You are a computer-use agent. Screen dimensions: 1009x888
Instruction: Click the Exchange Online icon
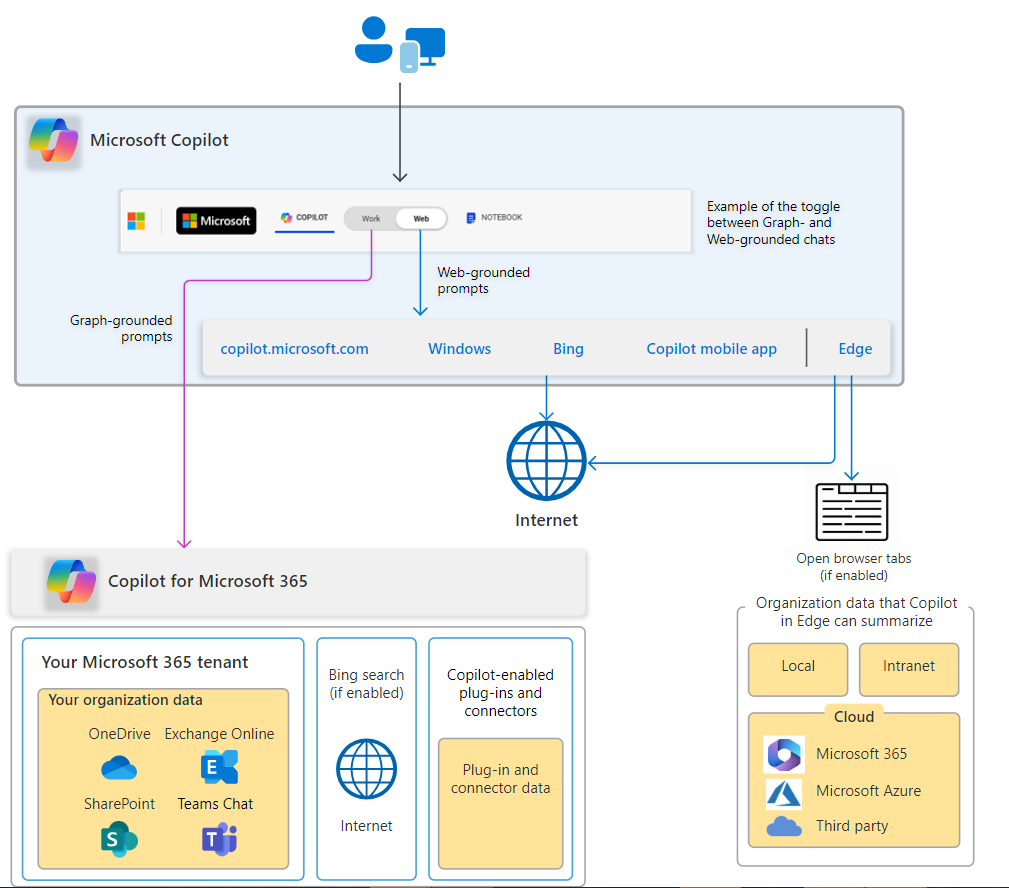click(219, 767)
